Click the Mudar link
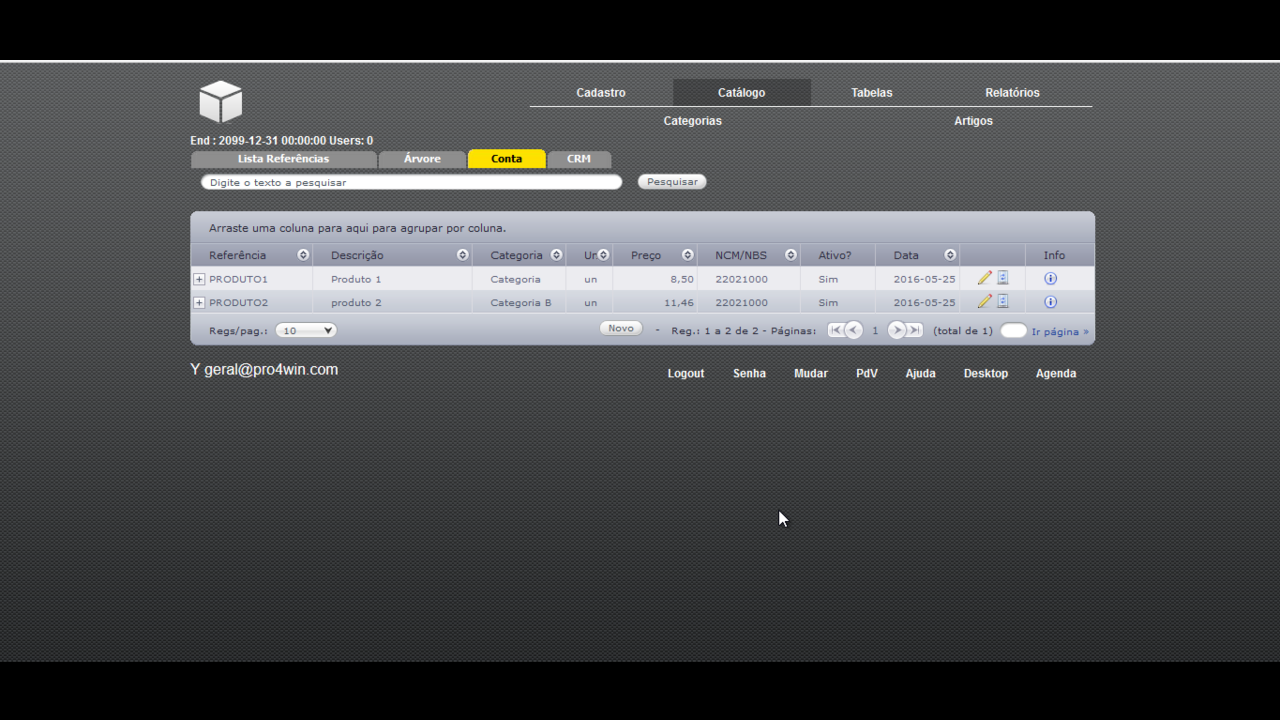 [x=811, y=374]
